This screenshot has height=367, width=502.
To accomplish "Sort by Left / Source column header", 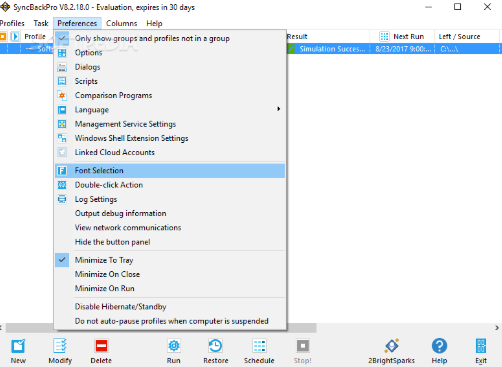I will [x=467, y=36].
